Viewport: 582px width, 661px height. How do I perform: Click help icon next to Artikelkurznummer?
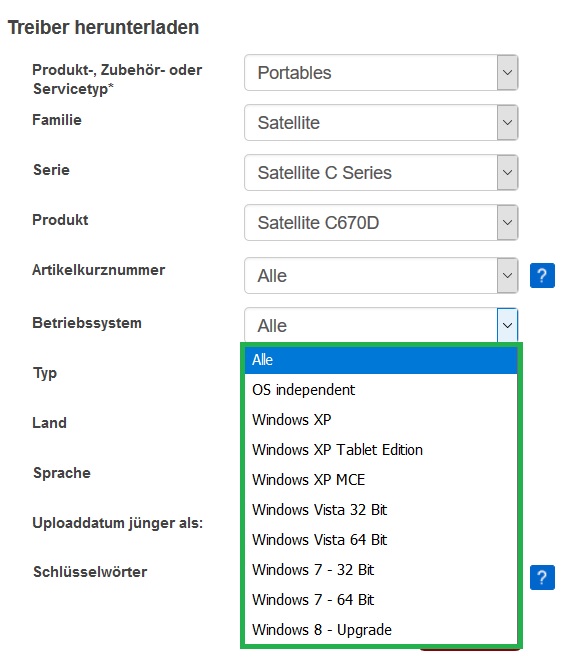click(x=542, y=275)
